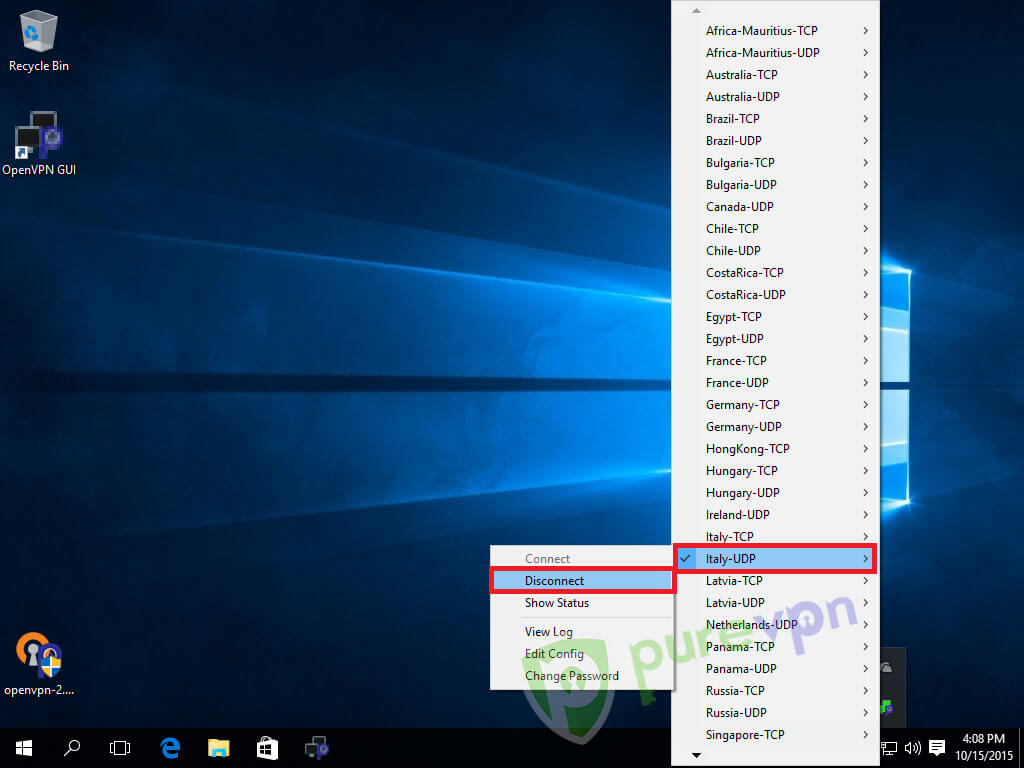This screenshot has width=1024, height=768.
Task: Open the network status tray icon
Action: point(889,748)
